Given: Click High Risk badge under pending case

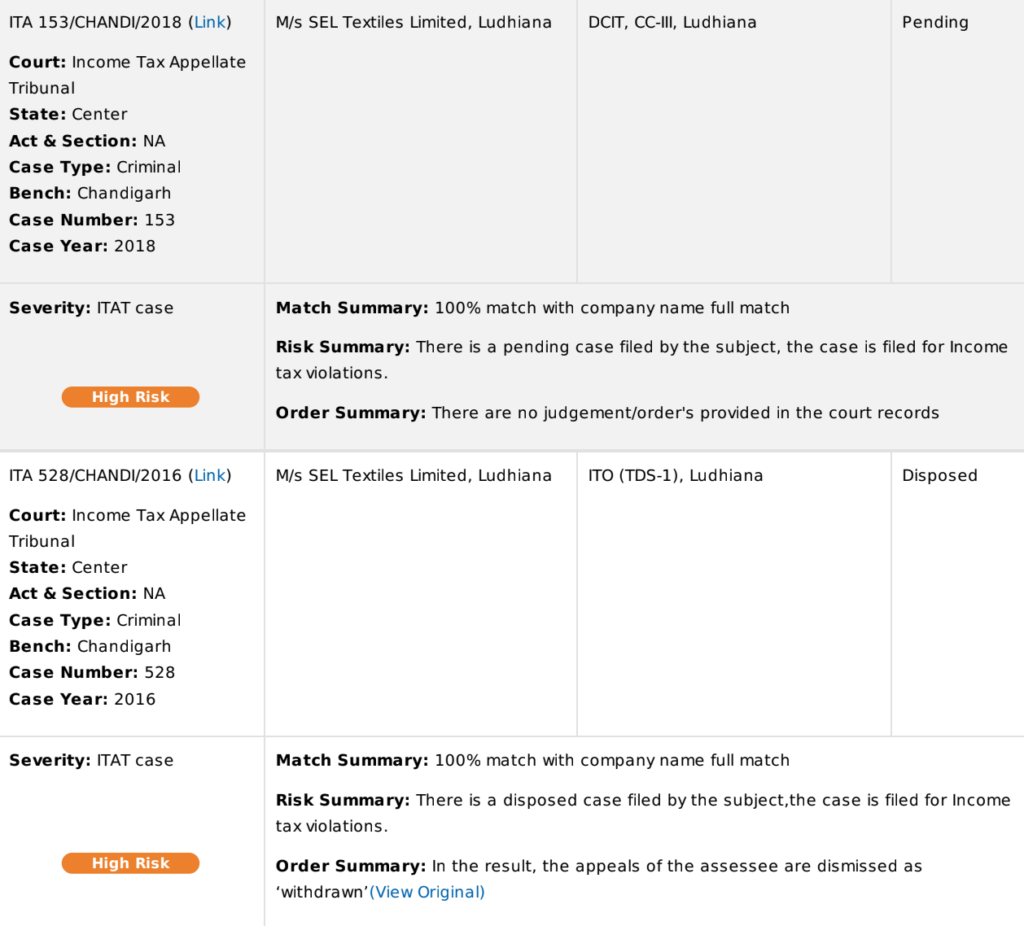Looking at the screenshot, I should coord(131,397).
